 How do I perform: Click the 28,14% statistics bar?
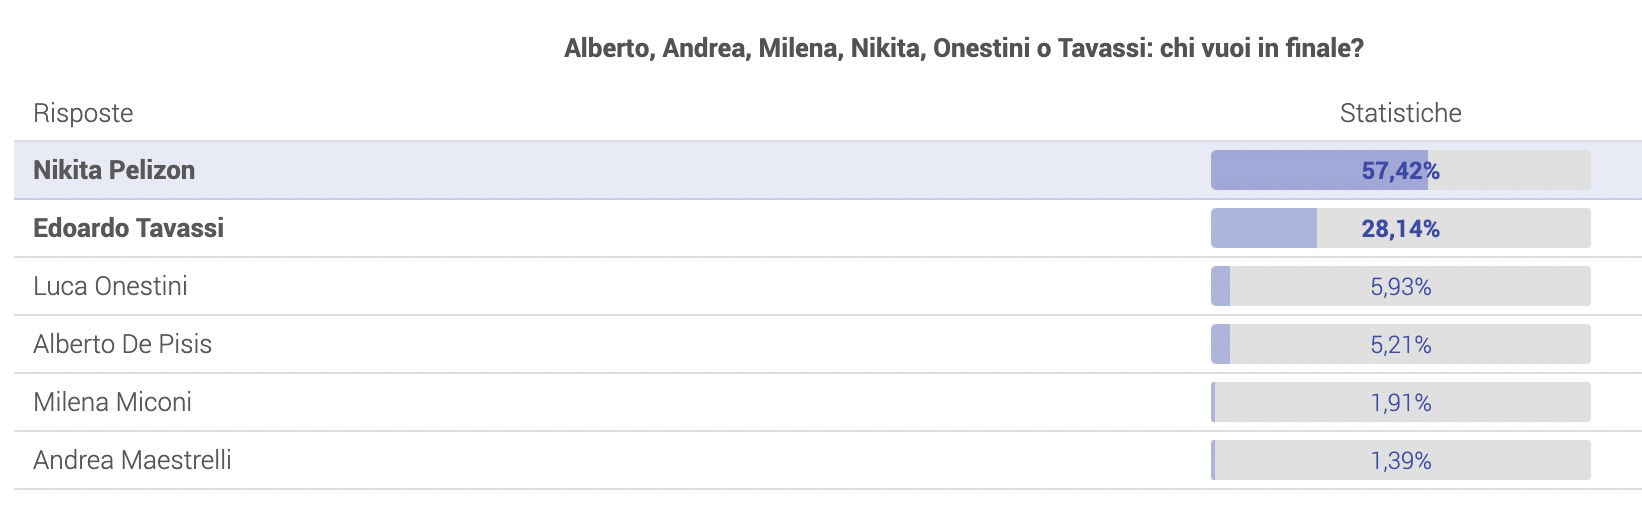coord(1400,228)
